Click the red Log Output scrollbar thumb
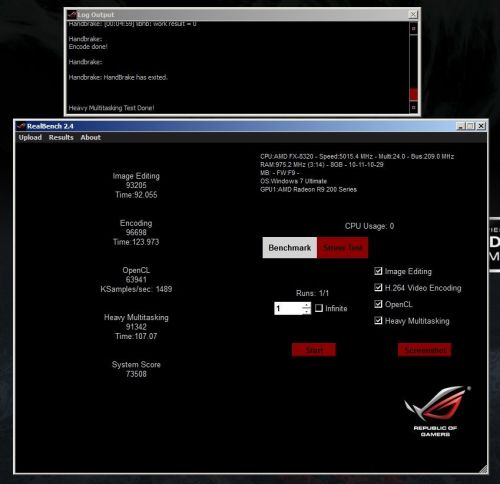The width and height of the screenshot is (500, 484). click(413, 94)
